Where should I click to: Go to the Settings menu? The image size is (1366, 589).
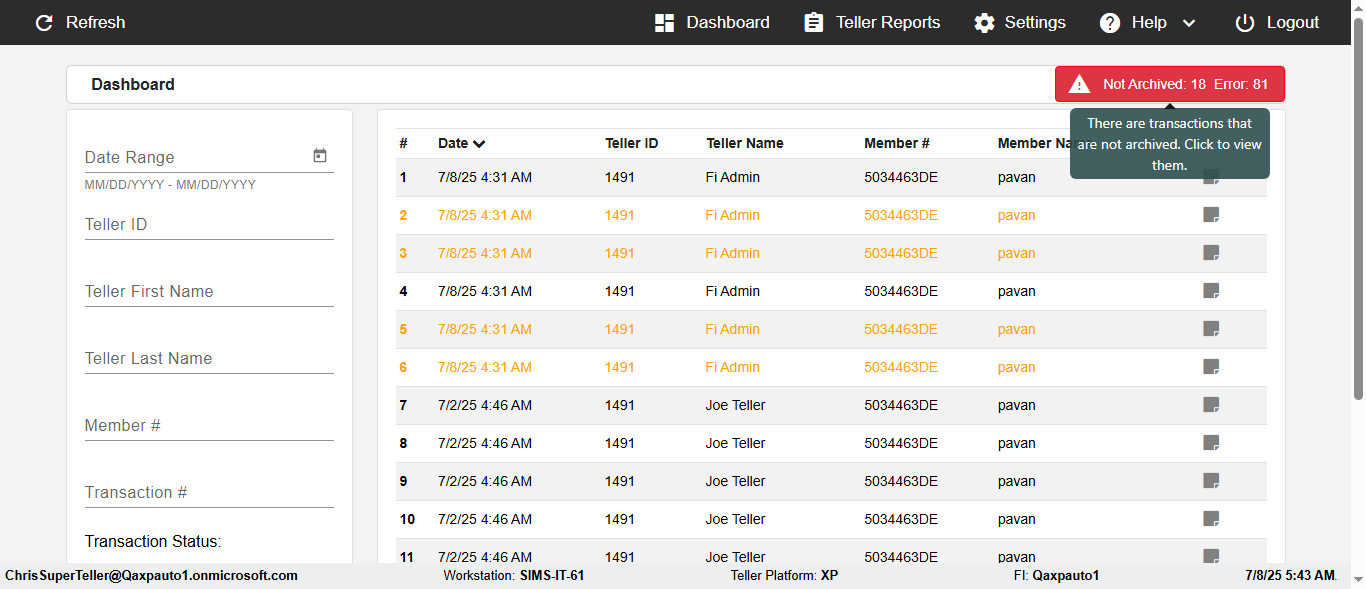pyautogui.click(x=1035, y=23)
